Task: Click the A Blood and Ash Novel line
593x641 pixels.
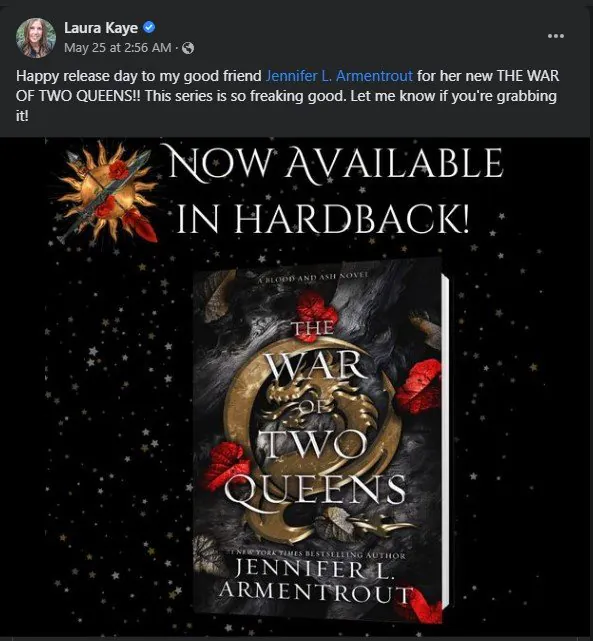Action: point(313,278)
